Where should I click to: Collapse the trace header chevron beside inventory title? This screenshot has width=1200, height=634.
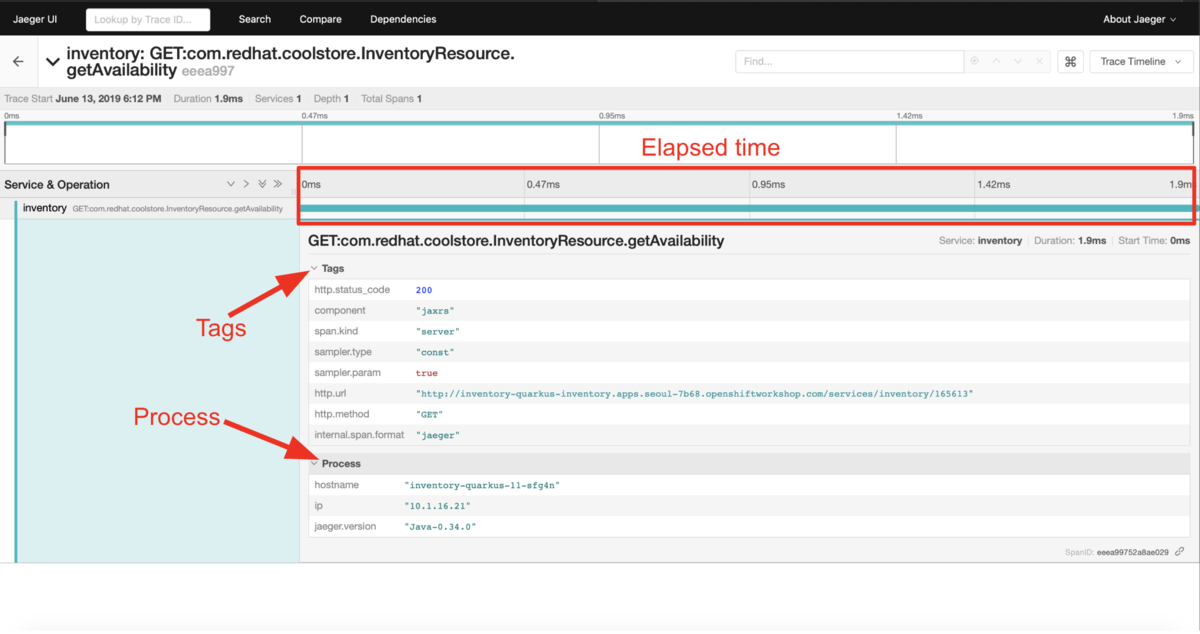[53, 62]
